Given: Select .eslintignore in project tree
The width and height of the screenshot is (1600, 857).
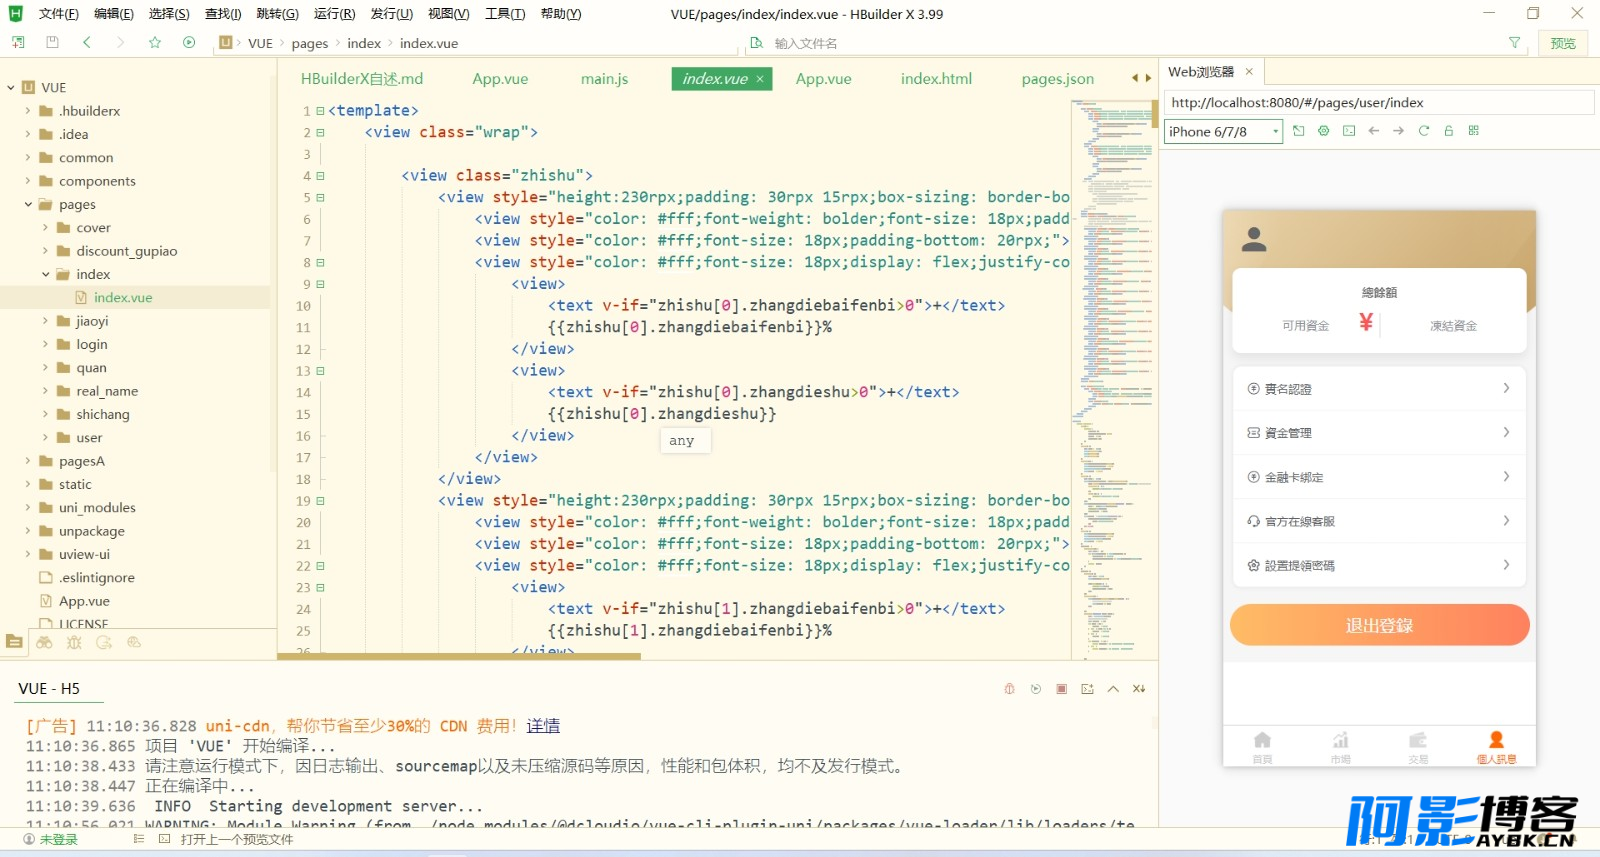Looking at the screenshot, I should [96, 577].
